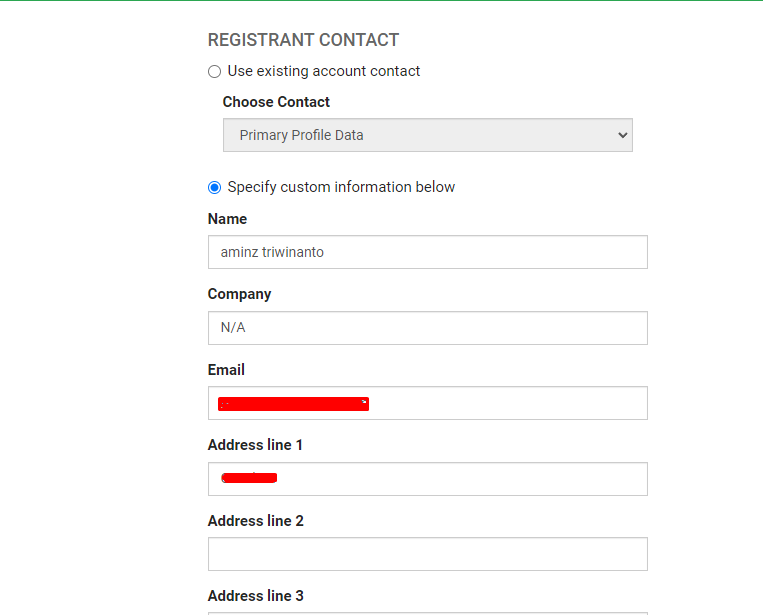Click the redacted red text in Email field
This screenshot has height=615, width=763.
(293, 404)
